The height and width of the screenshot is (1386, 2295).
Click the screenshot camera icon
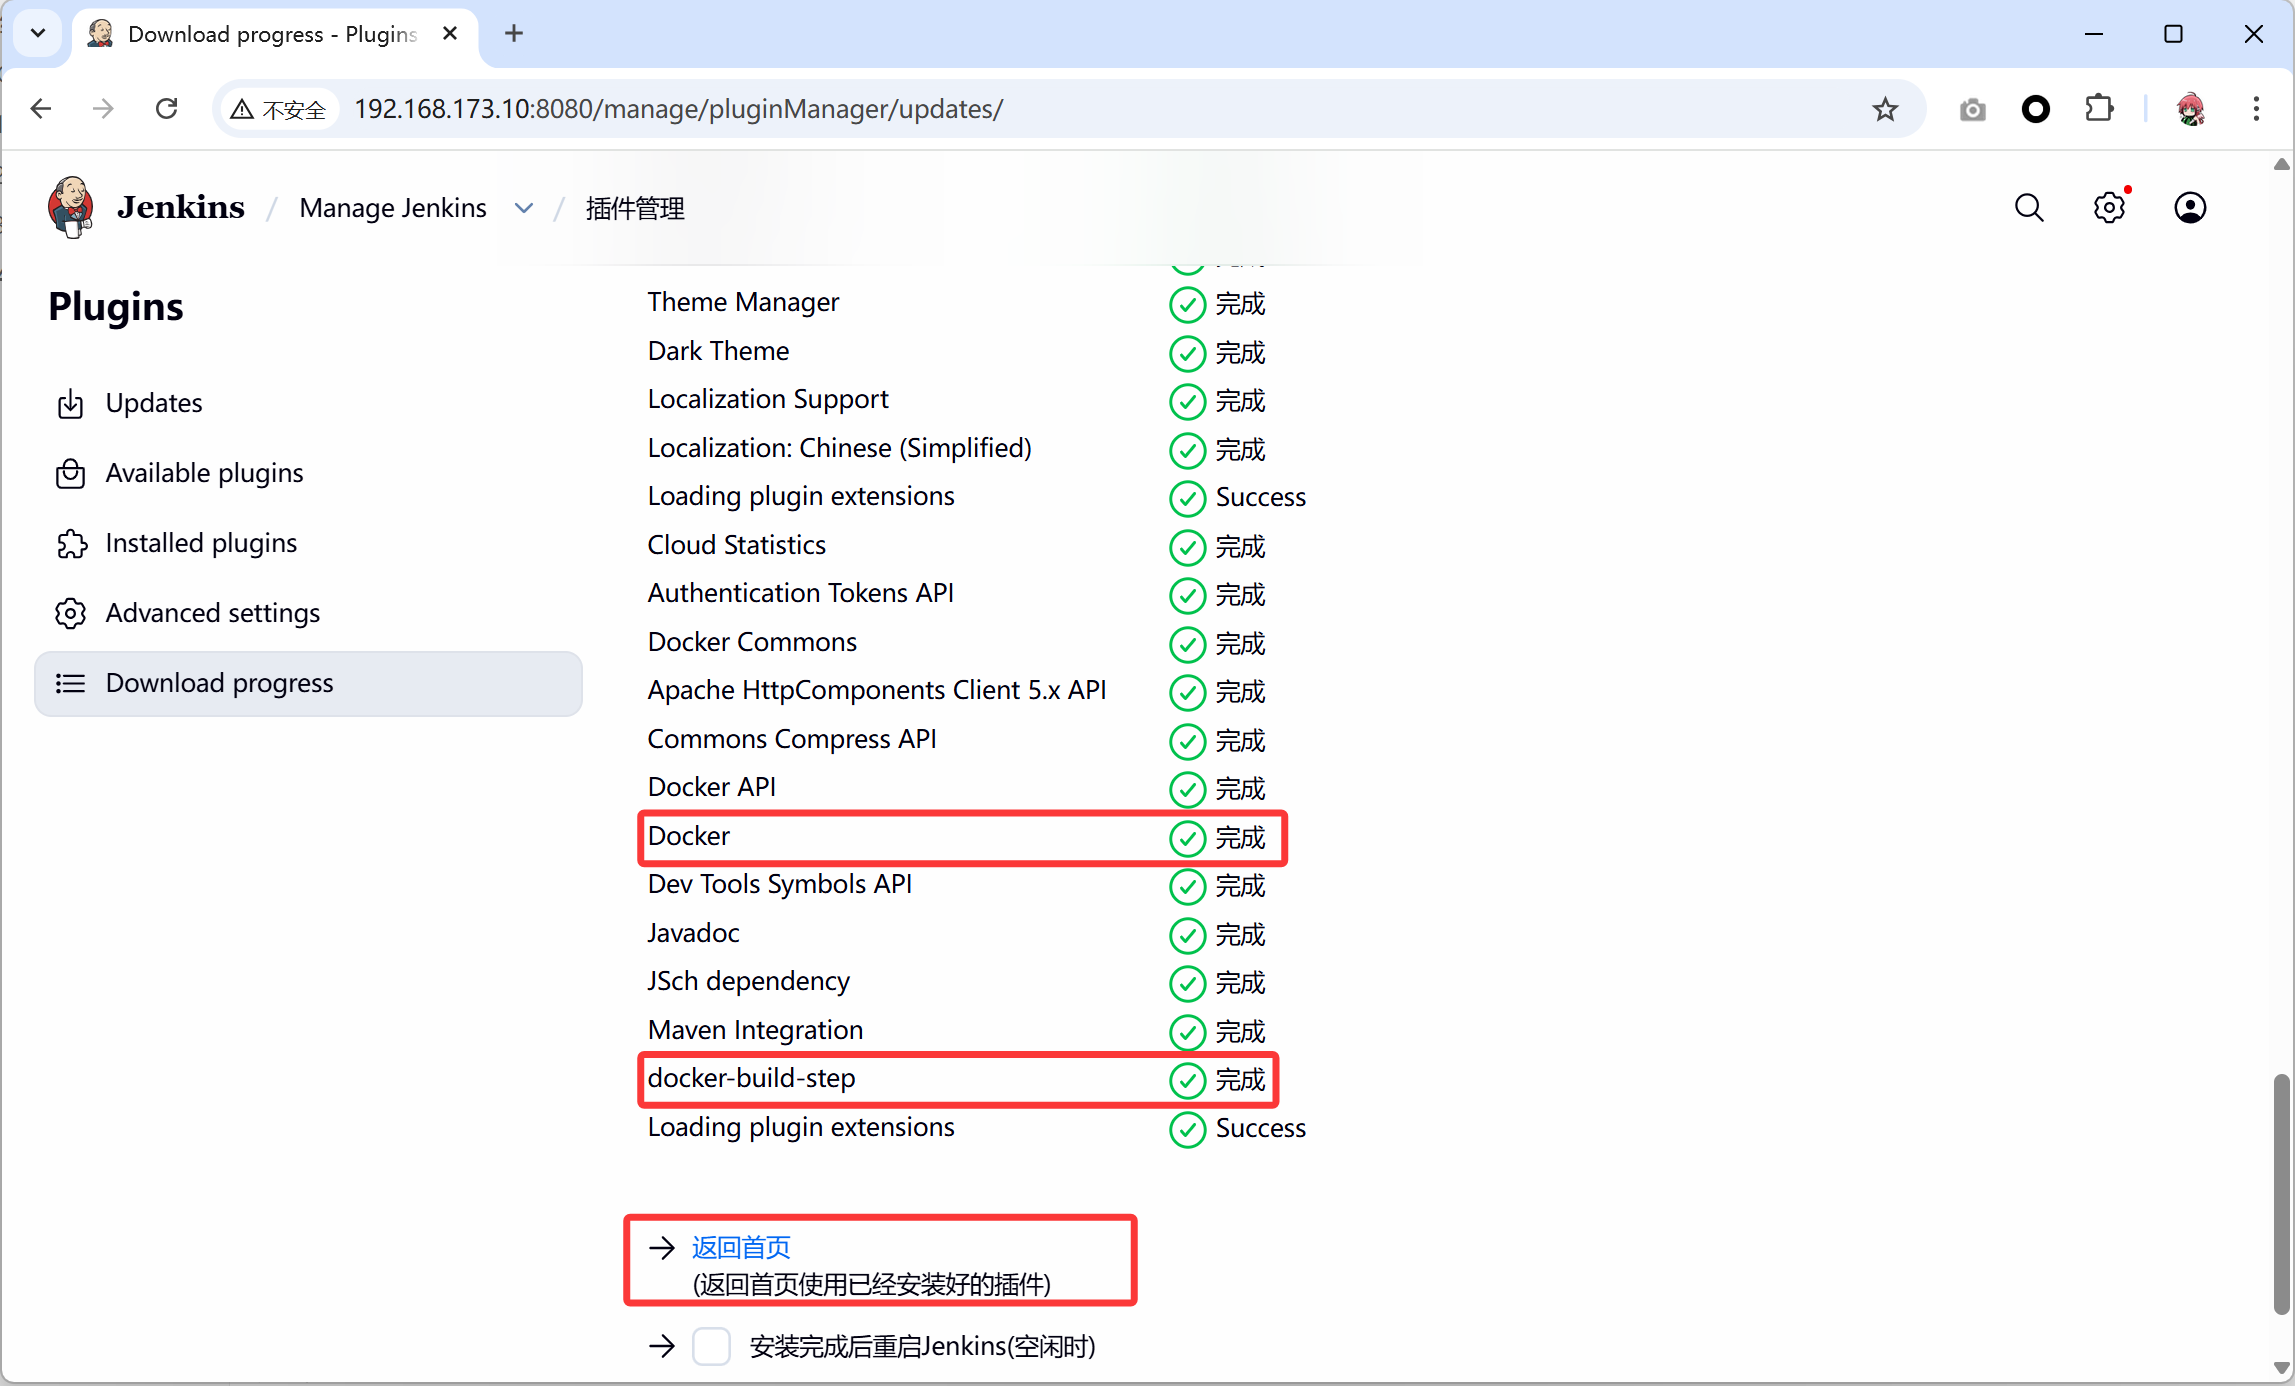click(1972, 109)
